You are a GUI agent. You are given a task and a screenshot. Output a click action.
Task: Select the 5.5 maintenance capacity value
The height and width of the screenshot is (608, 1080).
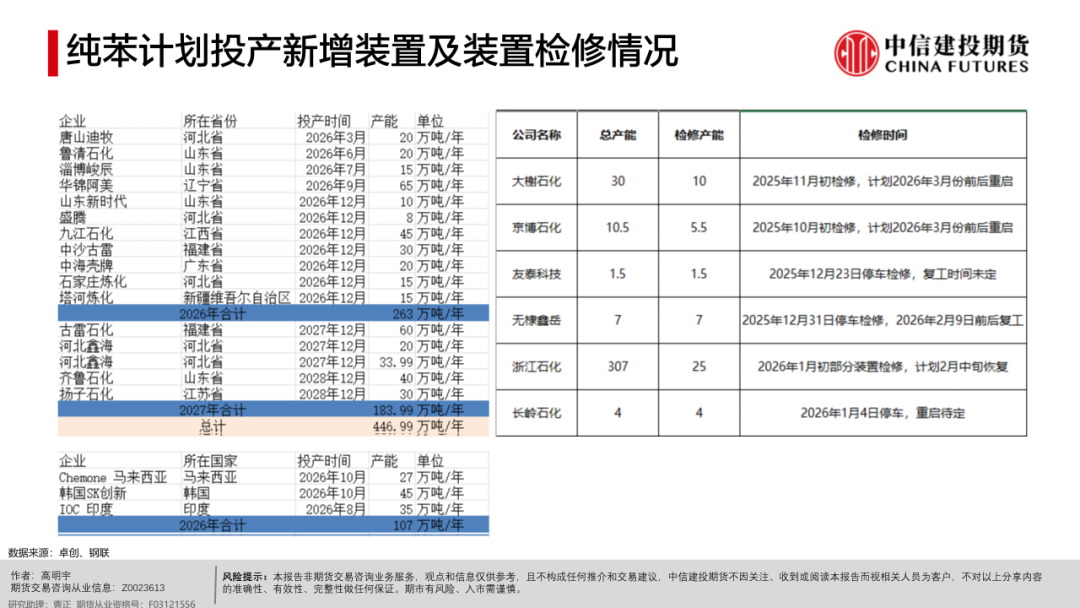699,228
